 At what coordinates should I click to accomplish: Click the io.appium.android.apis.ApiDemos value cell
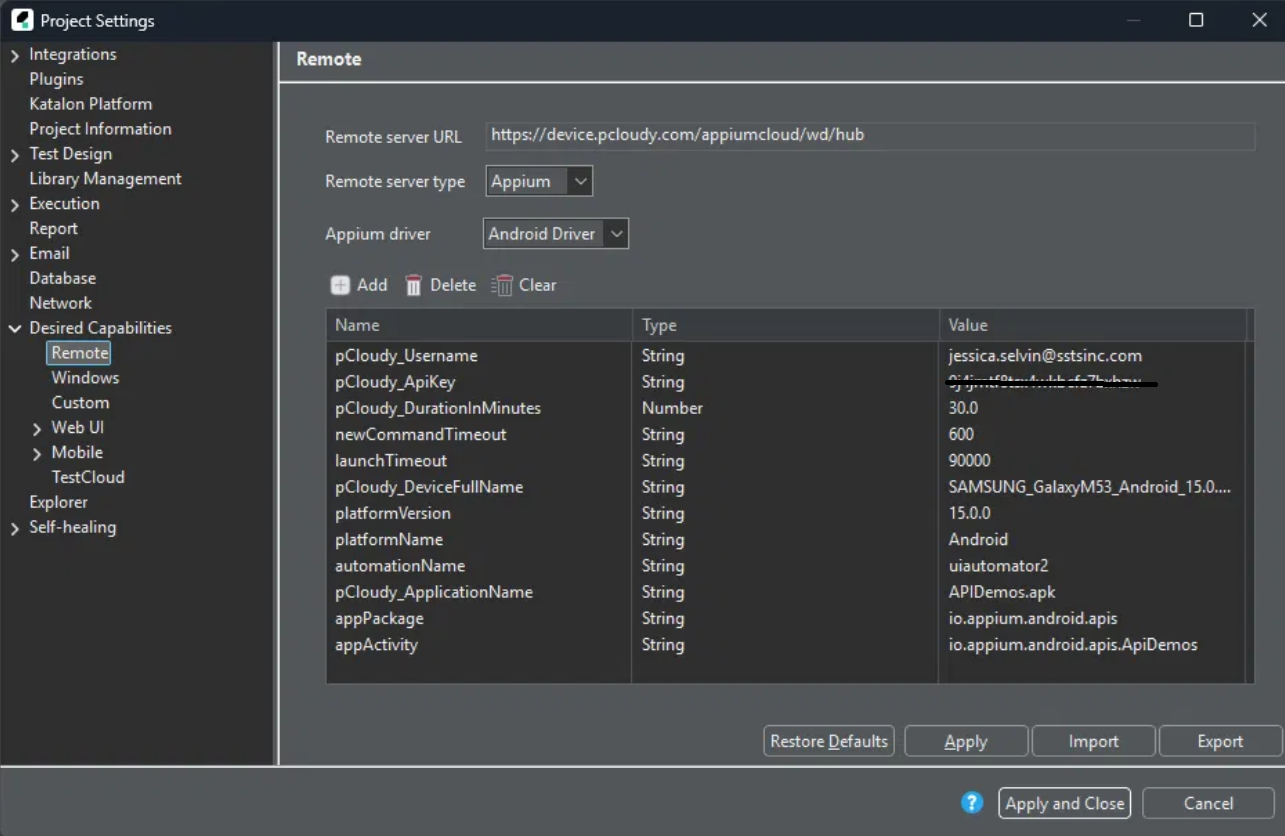[1073, 644]
